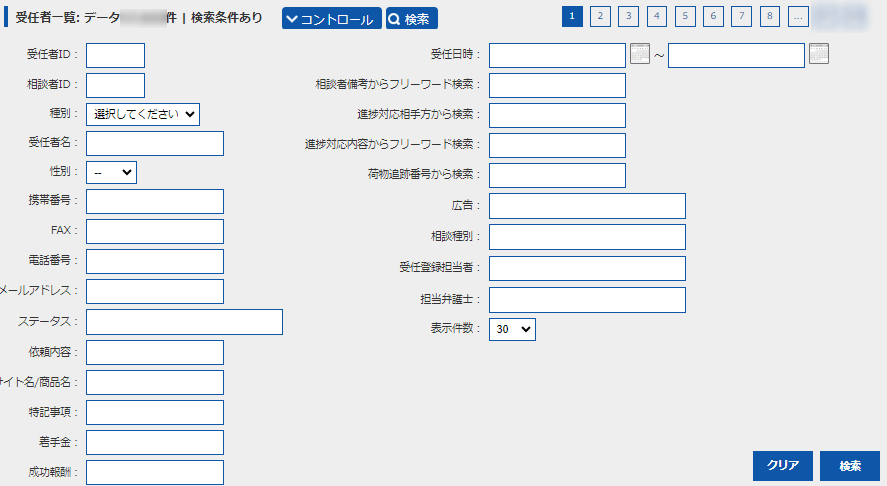Select the メールアドレス input box
Screen dimensions: 887x486
click(155, 291)
